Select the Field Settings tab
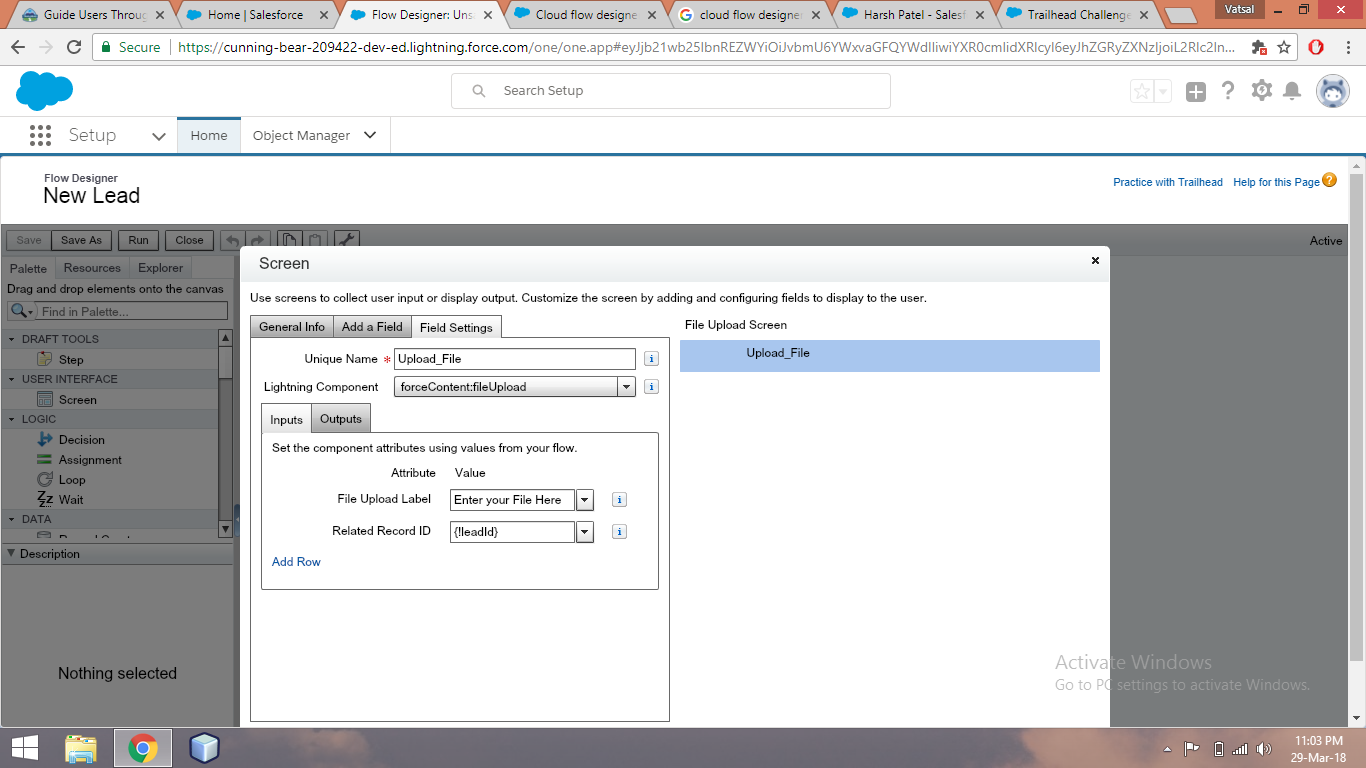Screen dimensions: 1366x768 (456, 327)
